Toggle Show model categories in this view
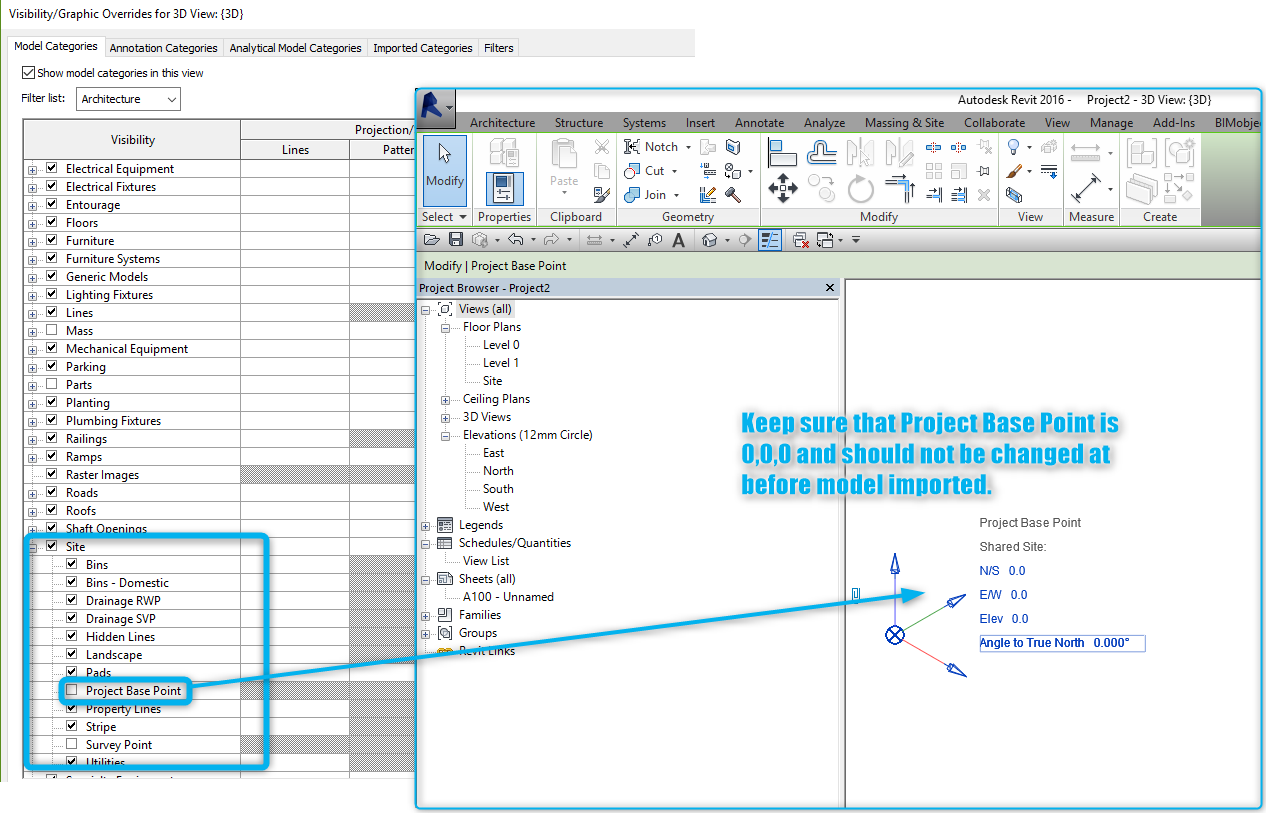This screenshot has height=813, width=1266. click(x=28, y=73)
